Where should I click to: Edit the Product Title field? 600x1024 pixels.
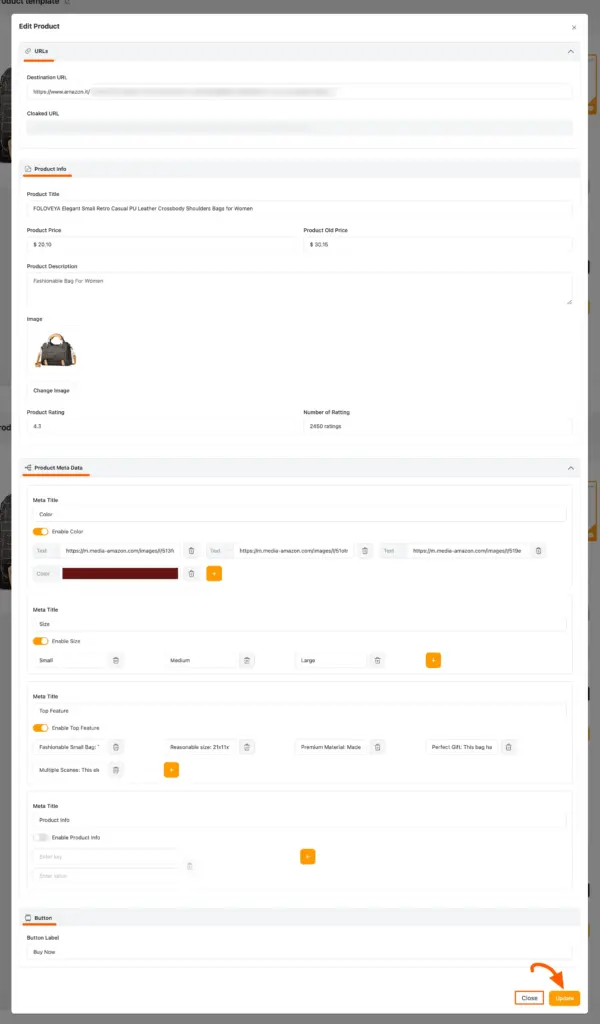(300, 208)
